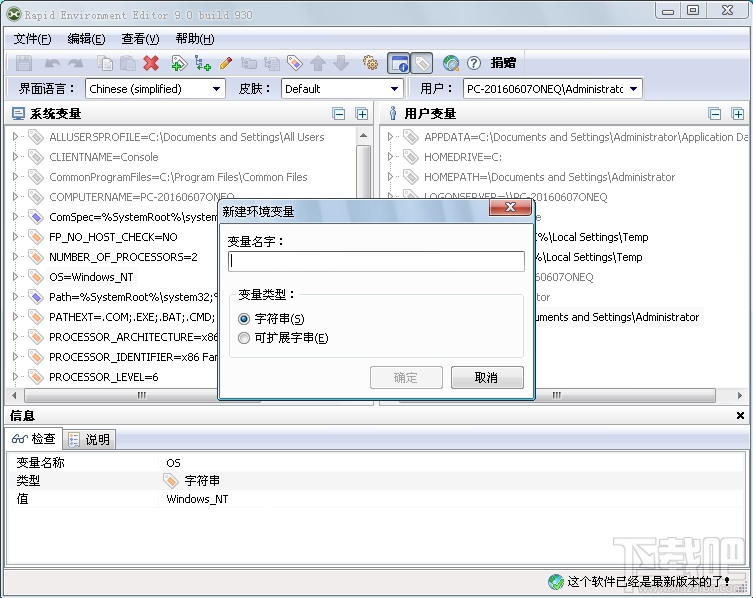Click the Copy toolbar icon

click(105, 63)
